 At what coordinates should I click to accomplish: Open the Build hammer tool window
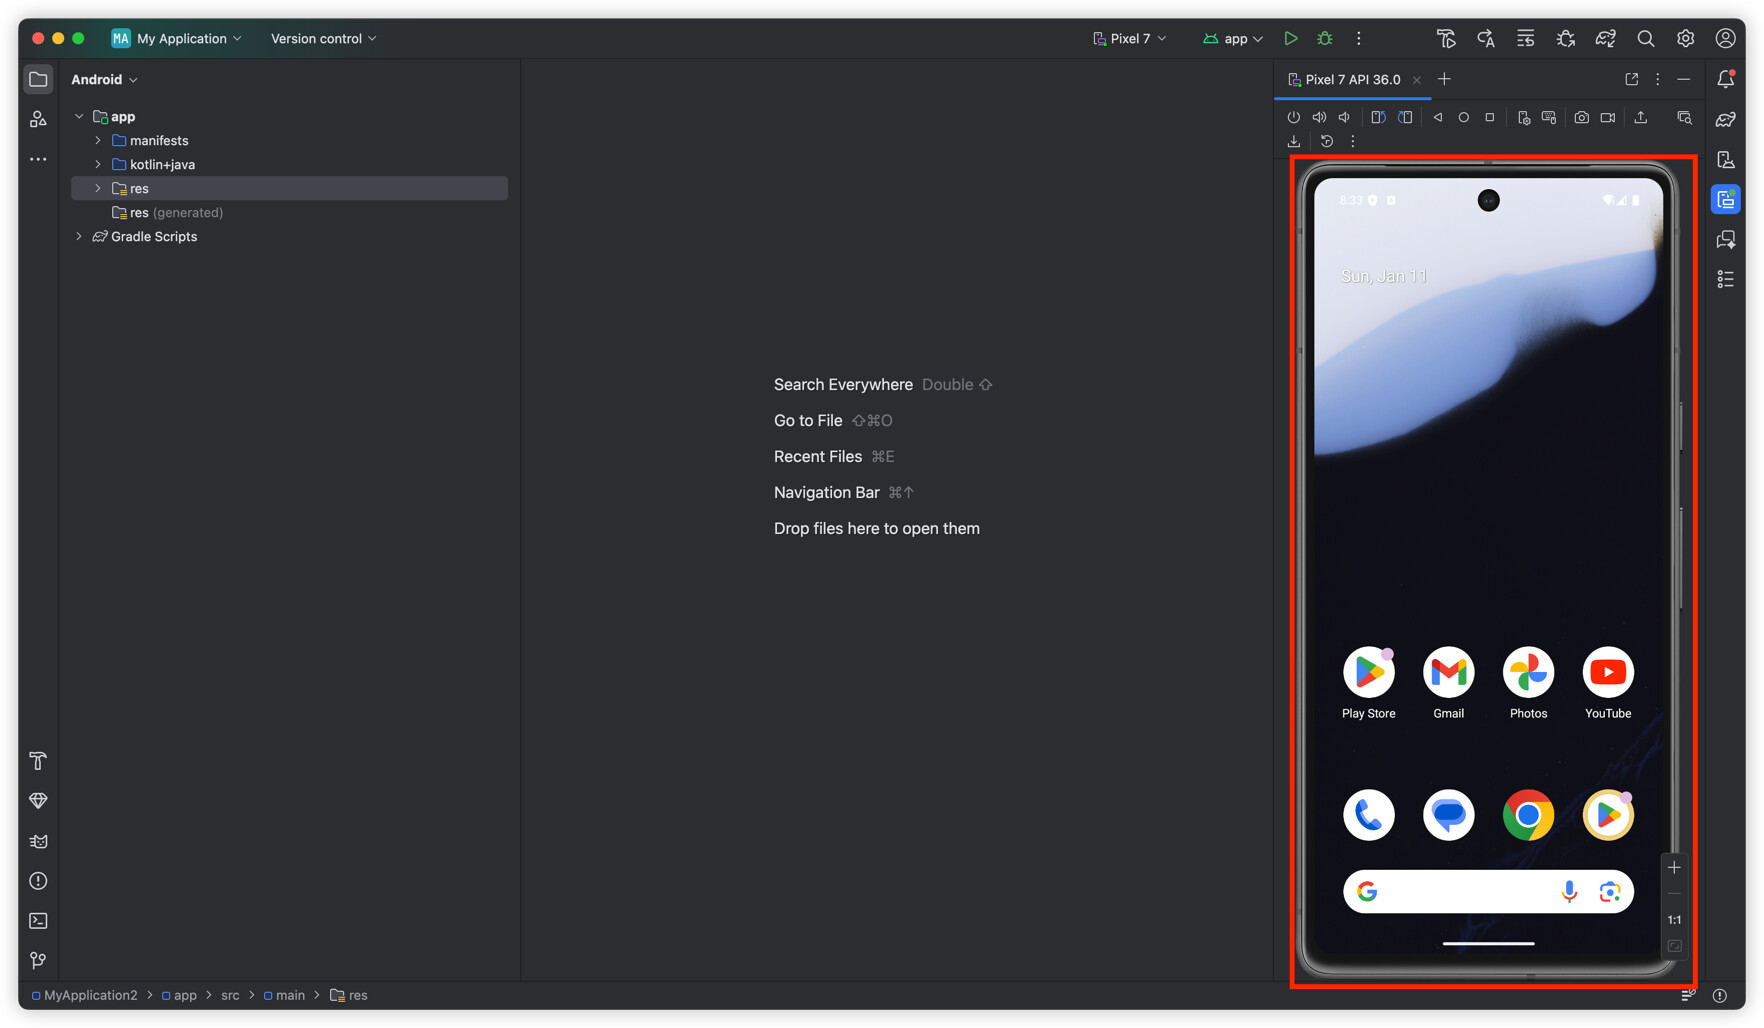(38, 761)
